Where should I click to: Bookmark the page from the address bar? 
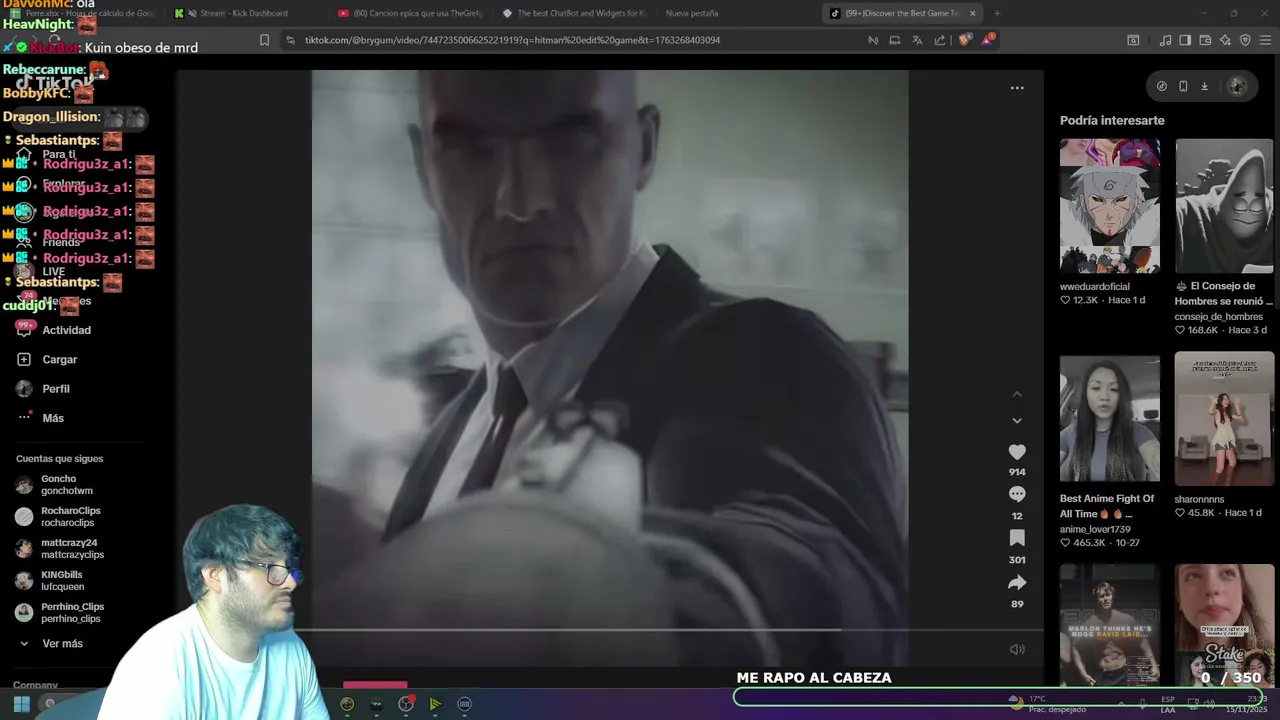point(264,40)
